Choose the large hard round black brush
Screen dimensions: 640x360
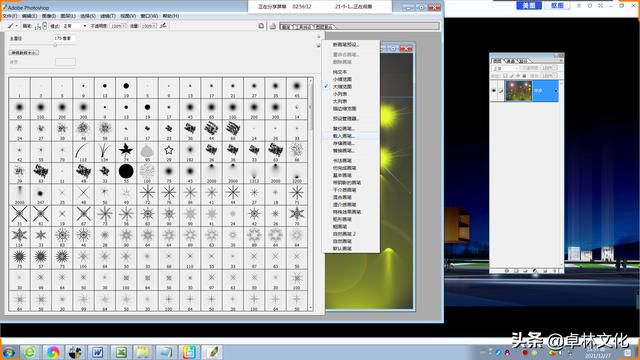click(126, 171)
